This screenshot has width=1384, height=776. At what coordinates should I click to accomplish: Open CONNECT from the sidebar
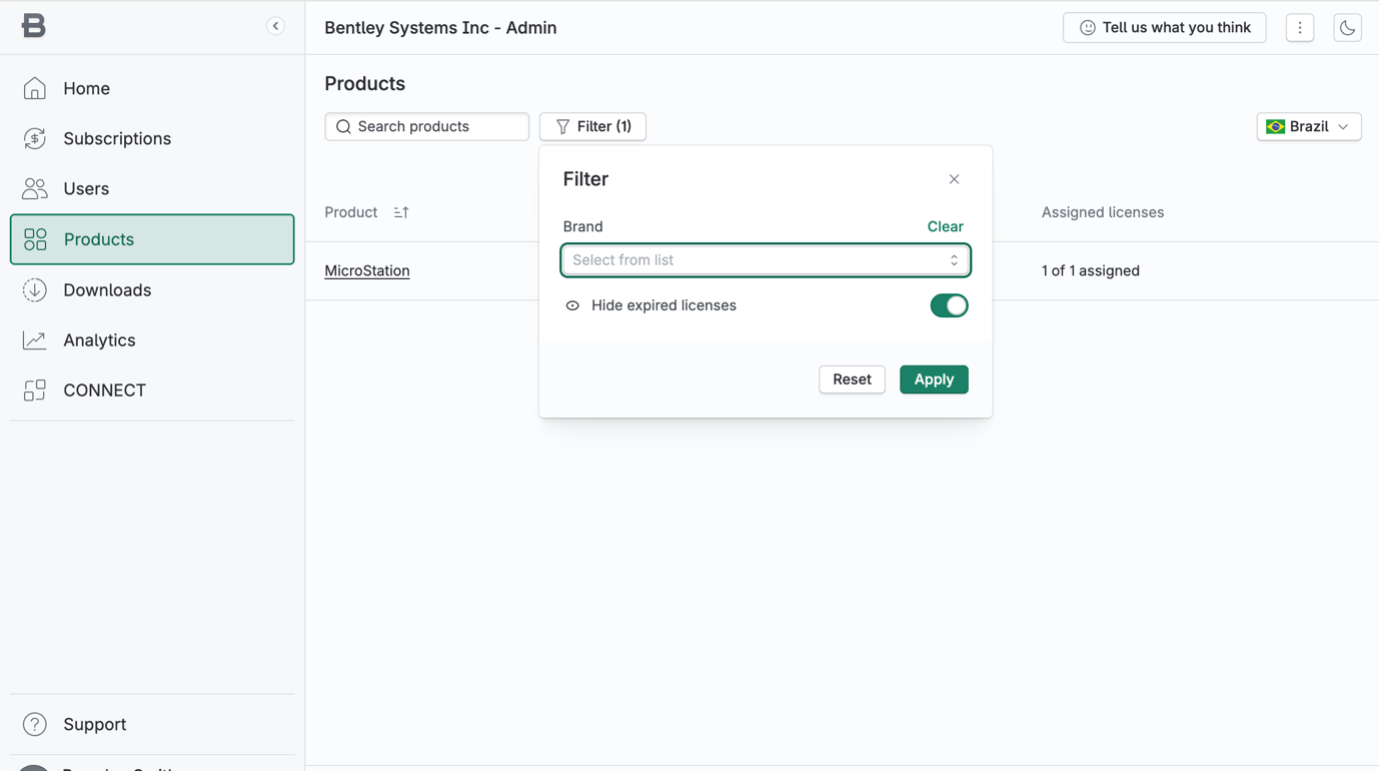click(153, 391)
